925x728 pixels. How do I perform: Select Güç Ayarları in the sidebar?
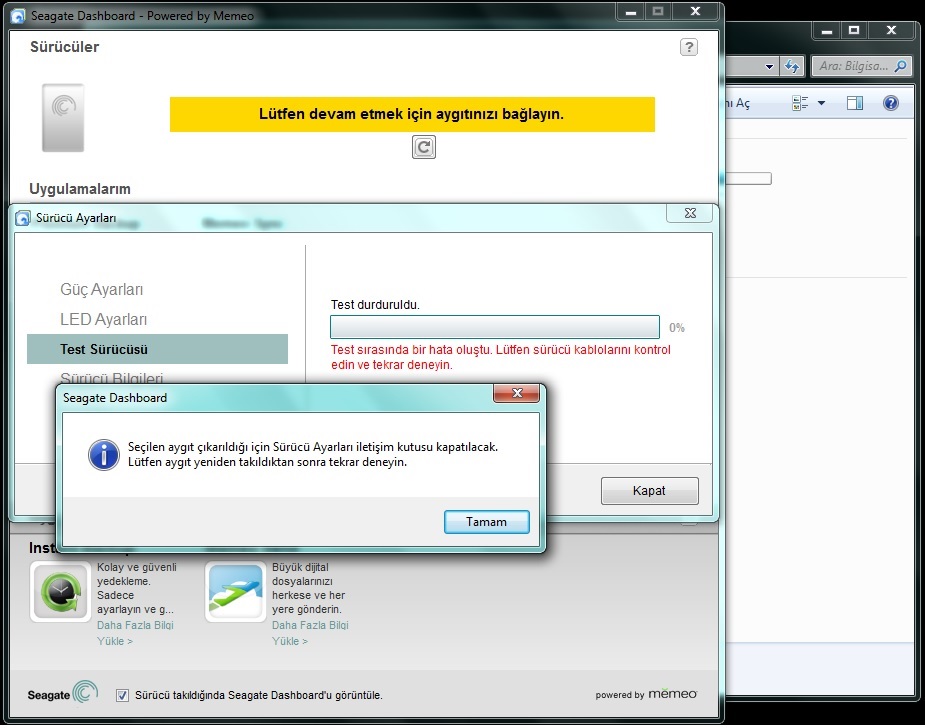(x=102, y=290)
